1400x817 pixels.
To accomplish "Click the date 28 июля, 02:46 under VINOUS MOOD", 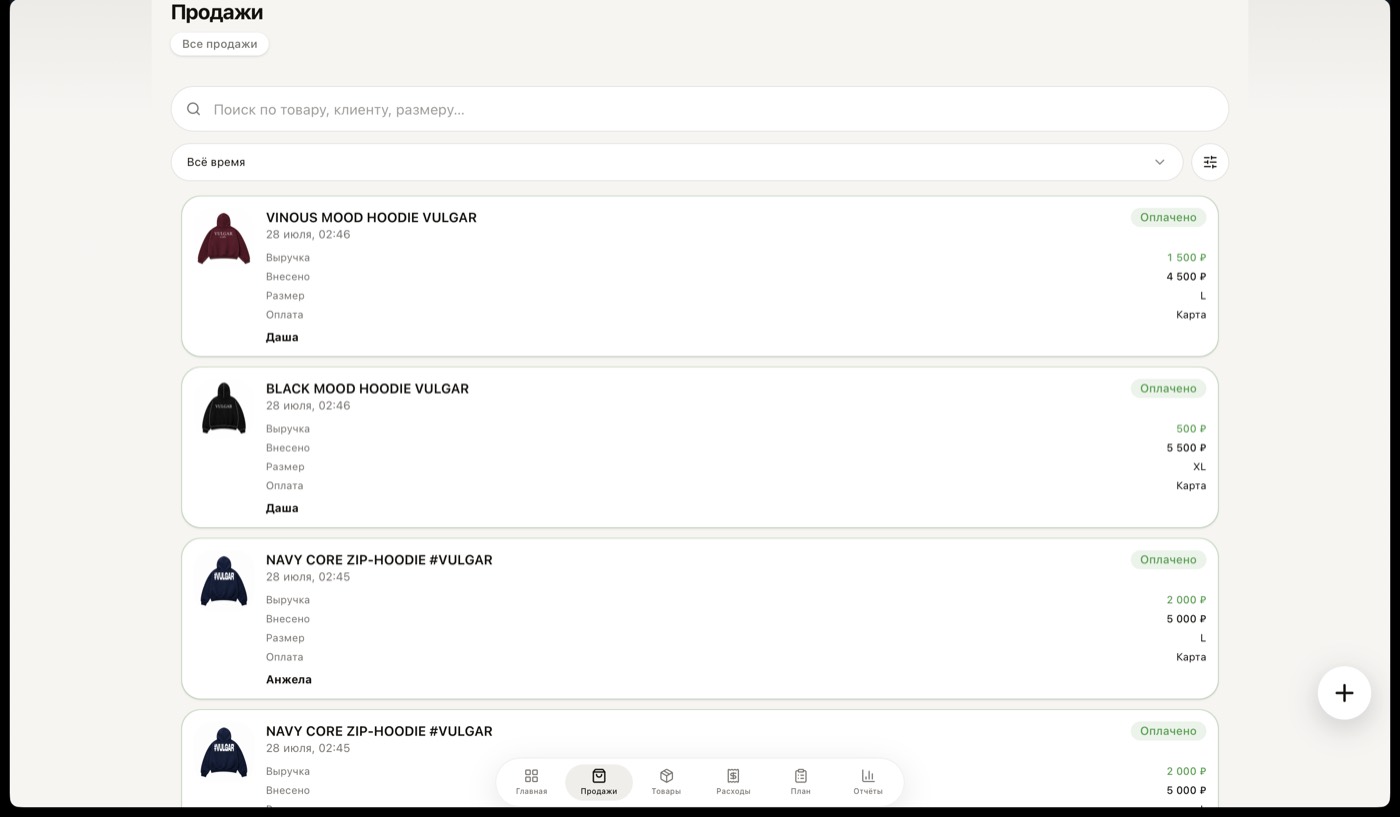I will 308,235.
